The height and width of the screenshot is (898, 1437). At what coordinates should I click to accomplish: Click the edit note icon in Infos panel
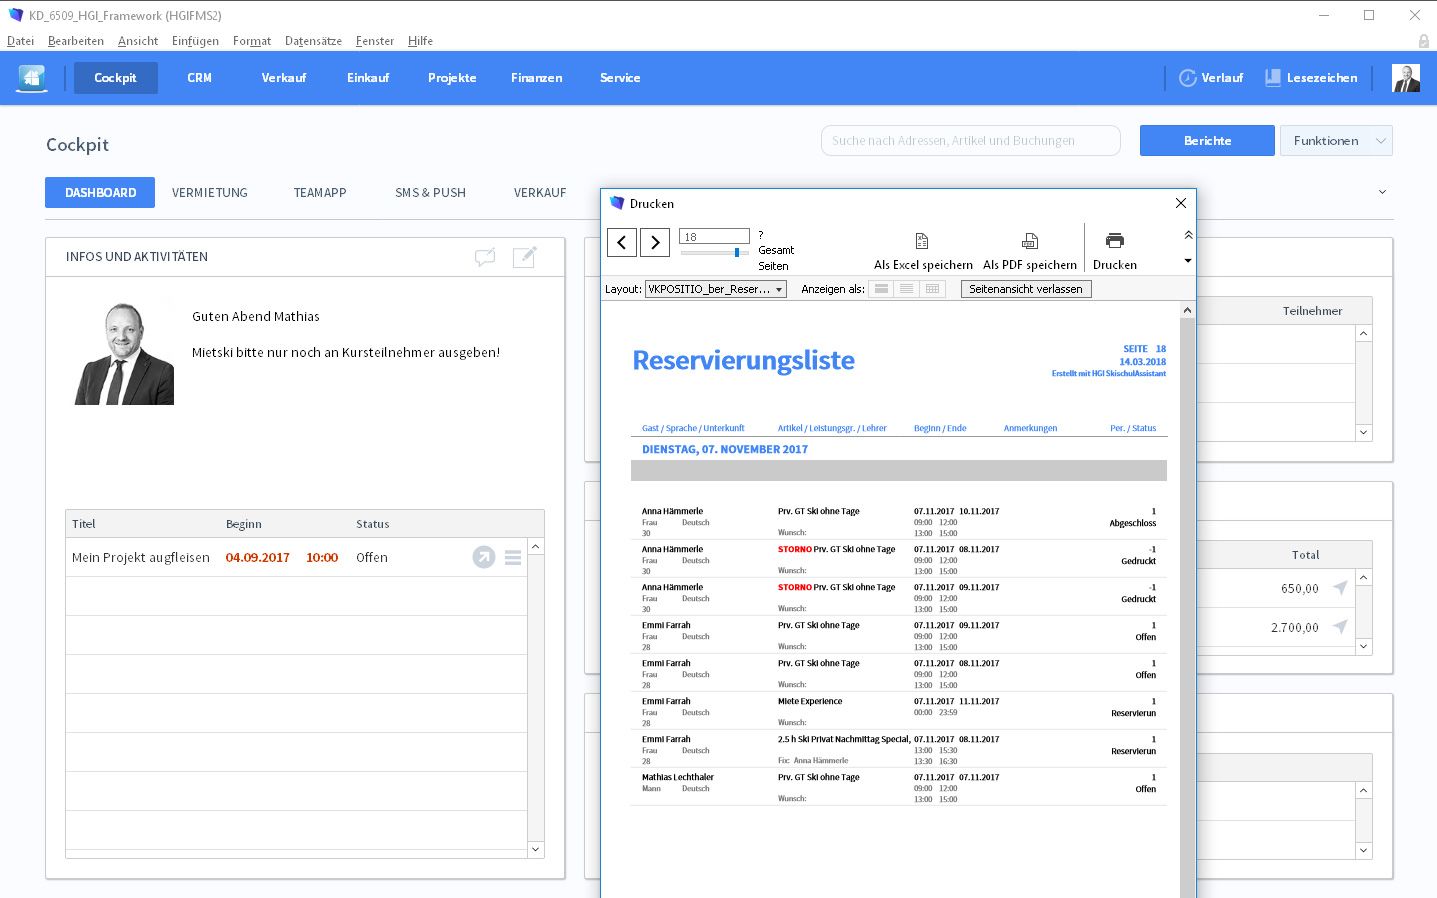tap(524, 258)
